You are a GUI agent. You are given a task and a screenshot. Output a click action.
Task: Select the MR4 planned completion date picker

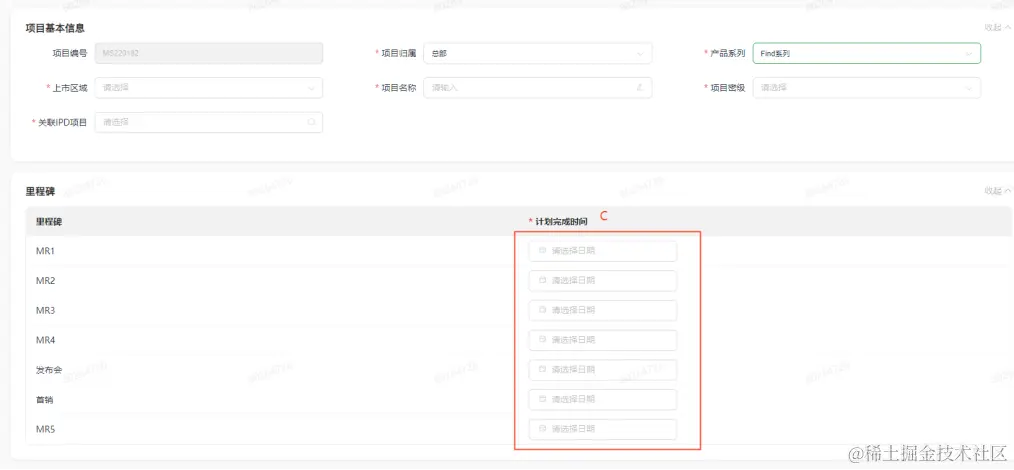pyautogui.click(x=603, y=340)
